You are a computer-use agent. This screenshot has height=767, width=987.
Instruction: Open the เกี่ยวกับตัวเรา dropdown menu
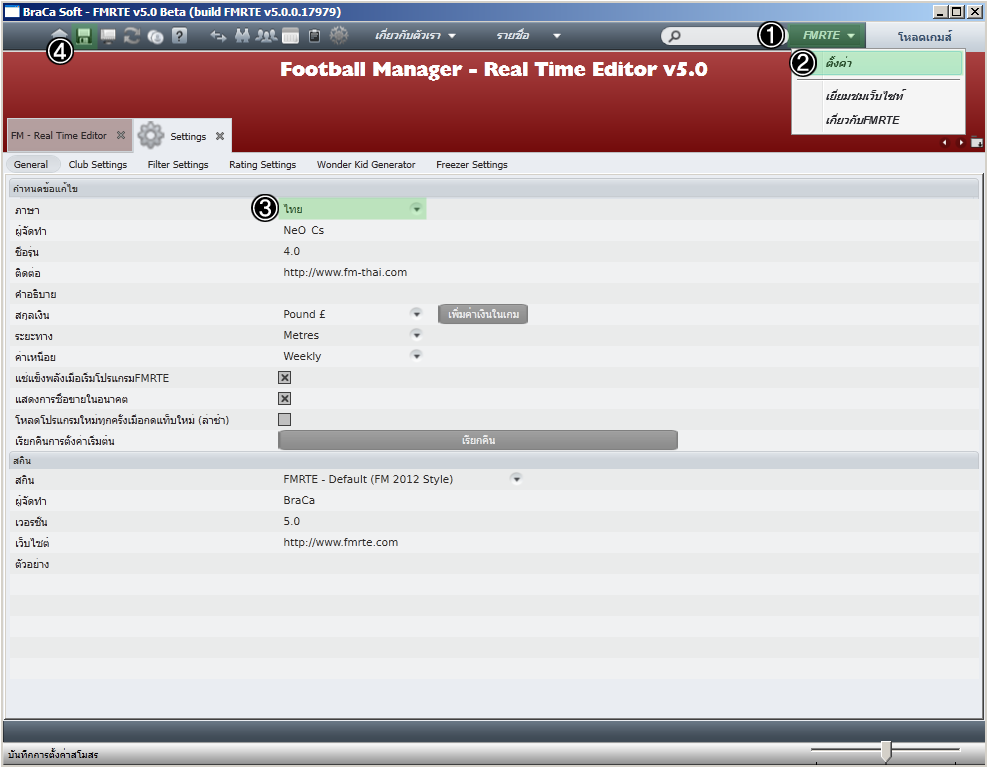coord(415,36)
